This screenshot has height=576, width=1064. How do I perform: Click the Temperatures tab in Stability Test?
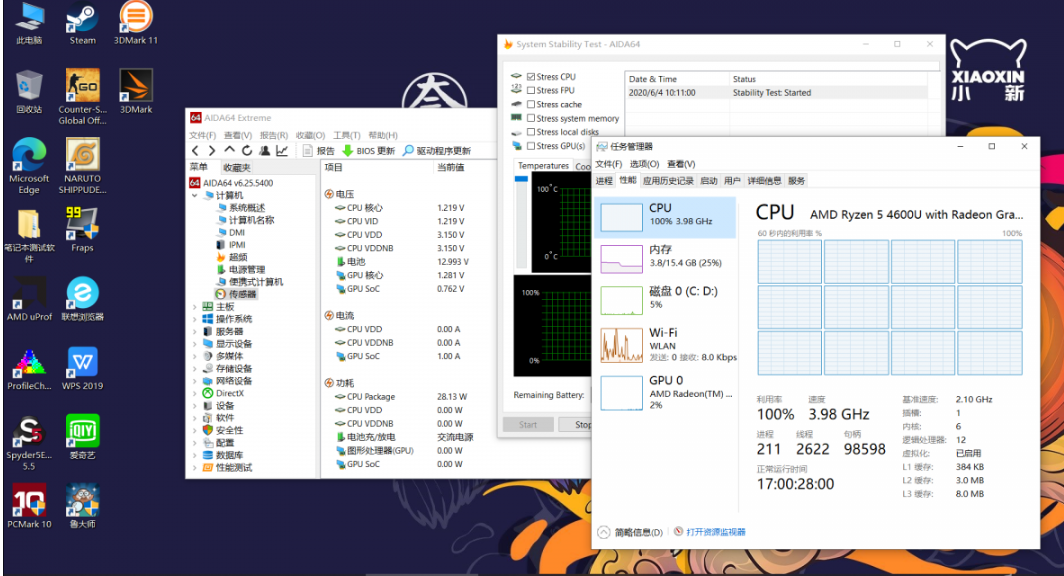click(x=543, y=166)
